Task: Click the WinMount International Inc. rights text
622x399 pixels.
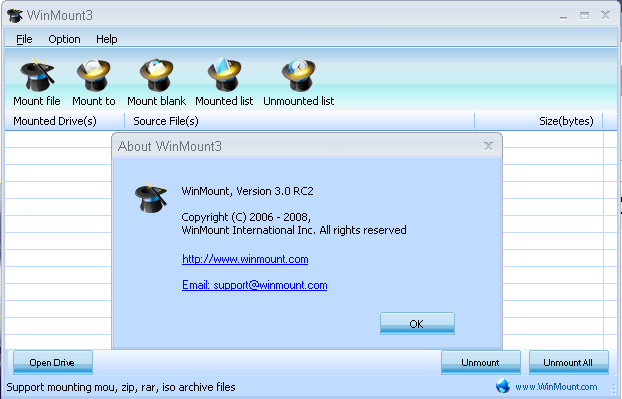Action: pyautogui.click(x=294, y=230)
